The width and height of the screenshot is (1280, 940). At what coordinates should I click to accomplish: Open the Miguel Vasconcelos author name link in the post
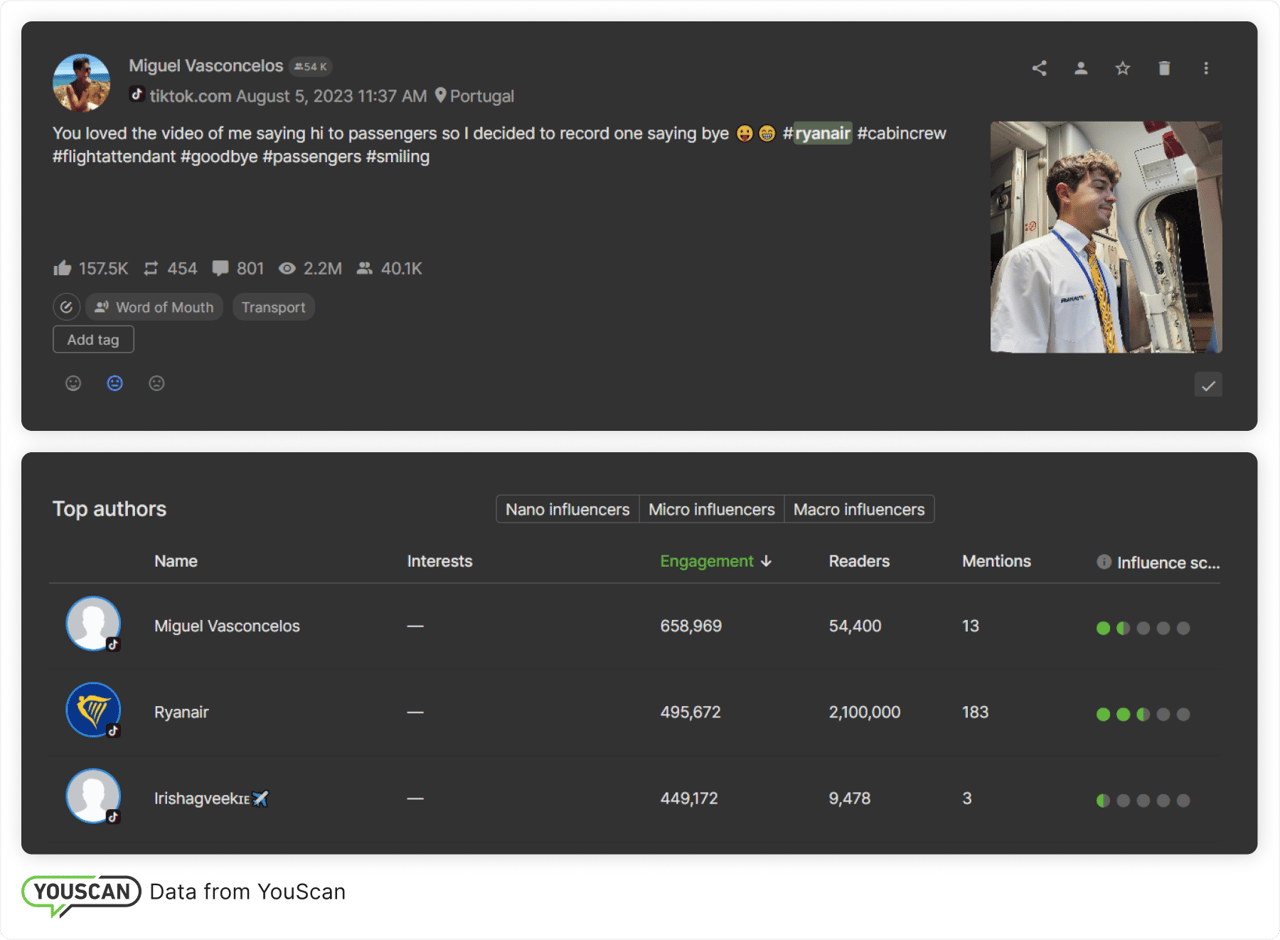pyautogui.click(x=206, y=66)
